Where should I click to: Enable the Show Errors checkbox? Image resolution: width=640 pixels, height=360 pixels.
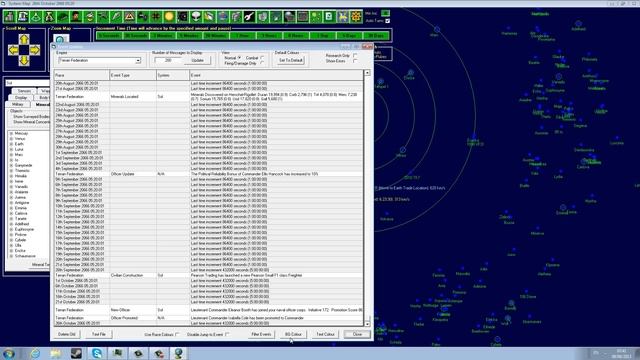pos(355,61)
